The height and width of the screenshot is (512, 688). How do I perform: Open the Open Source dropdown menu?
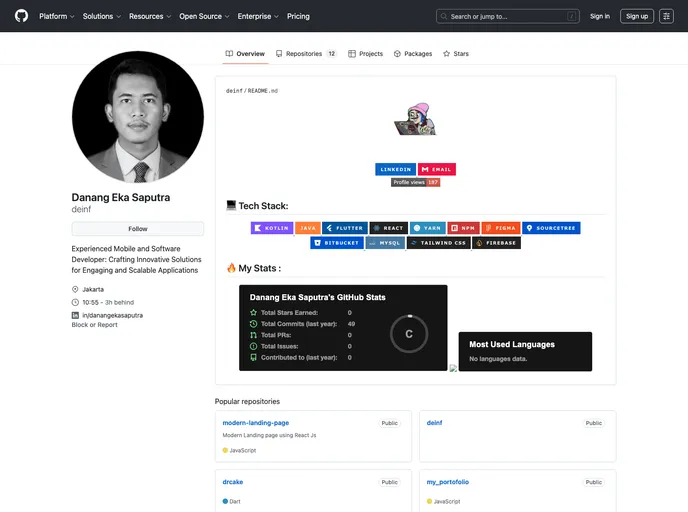pos(204,16)
